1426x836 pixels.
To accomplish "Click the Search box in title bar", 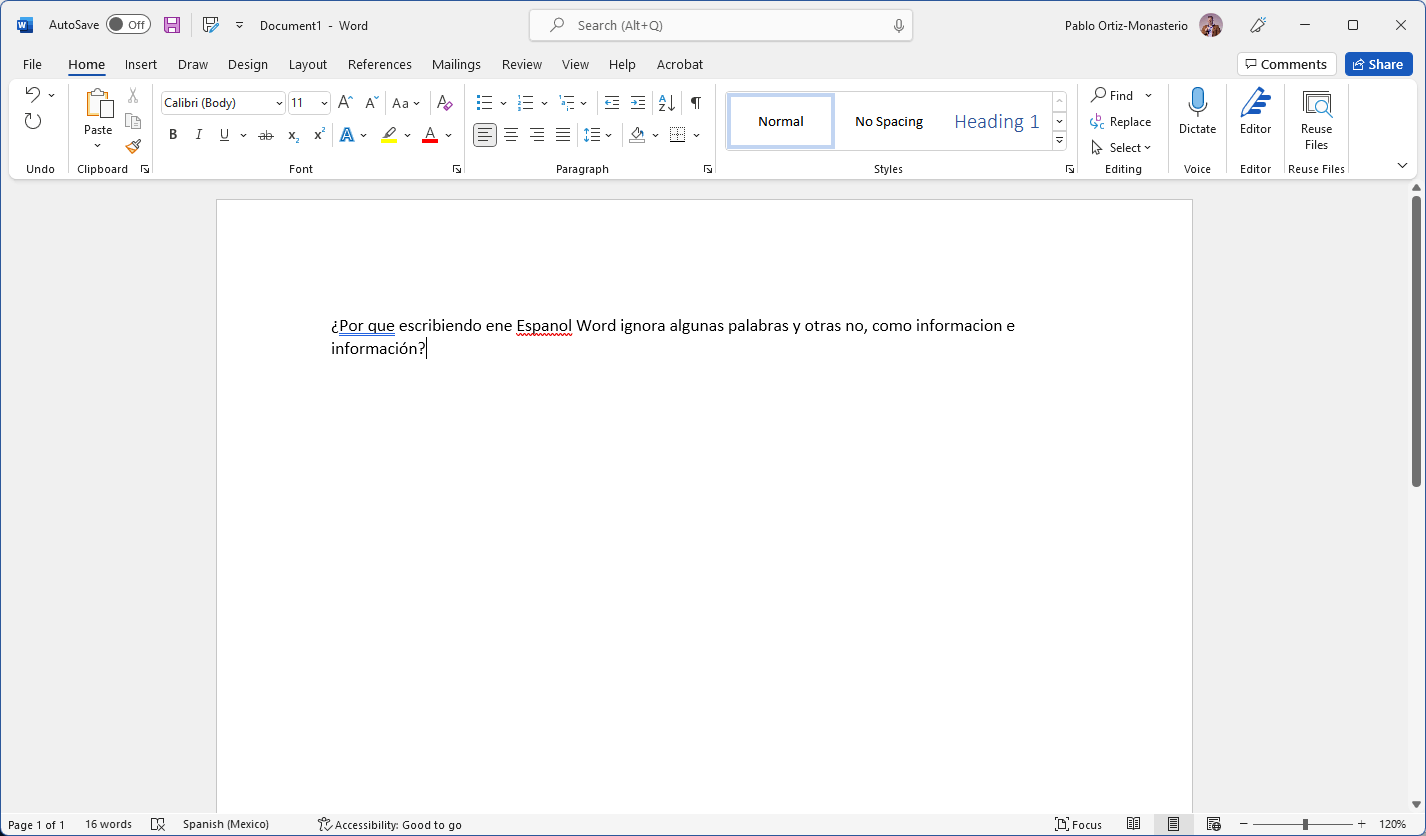I will (x=720, y=25).
